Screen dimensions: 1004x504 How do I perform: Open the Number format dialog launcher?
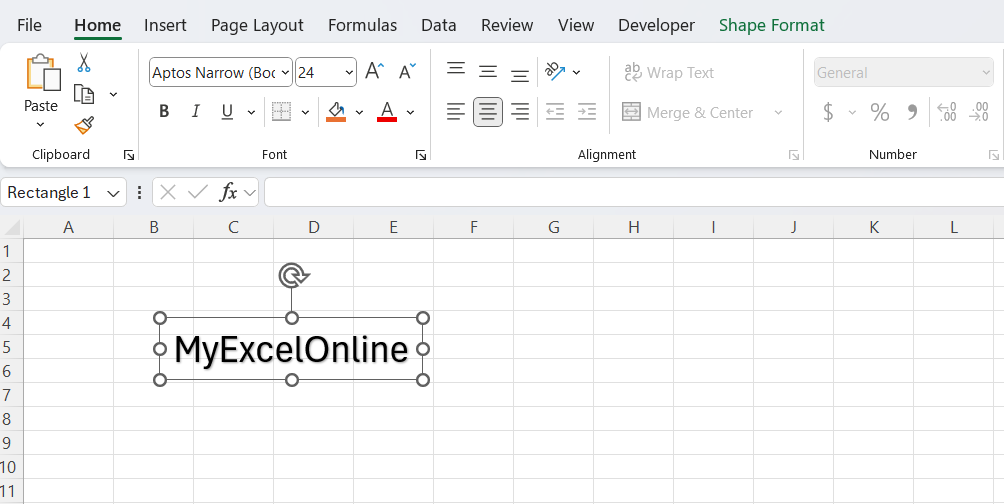tap(994, 154)
